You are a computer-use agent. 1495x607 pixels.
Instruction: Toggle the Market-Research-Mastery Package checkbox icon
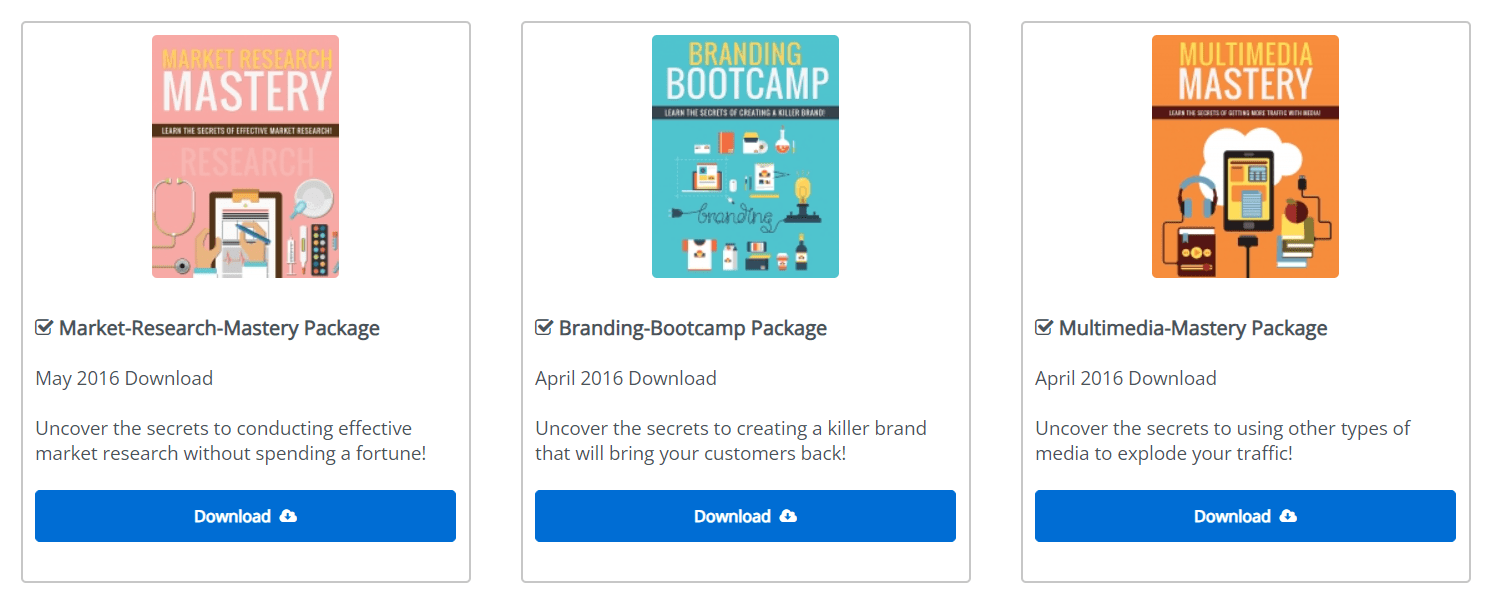[x=44, y=328]
